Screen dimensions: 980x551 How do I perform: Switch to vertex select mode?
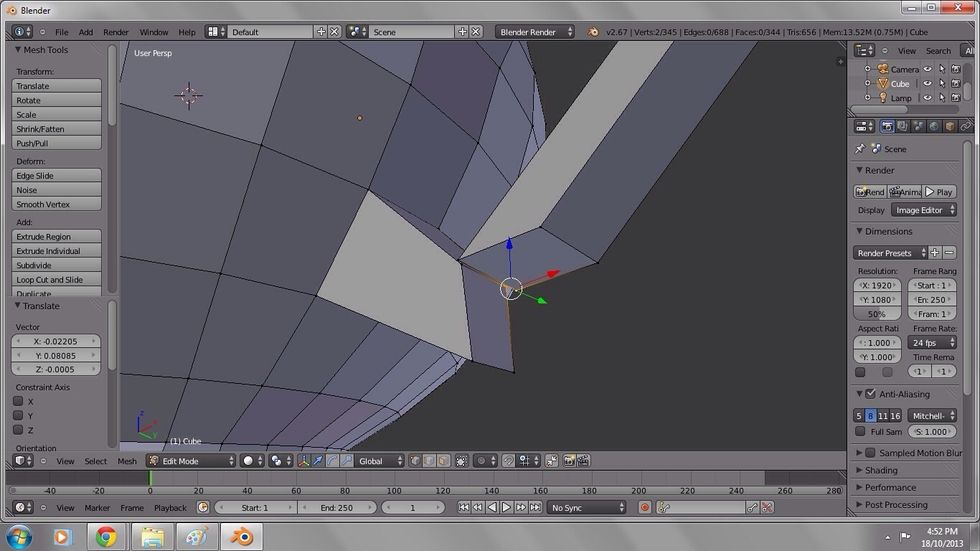415,460
